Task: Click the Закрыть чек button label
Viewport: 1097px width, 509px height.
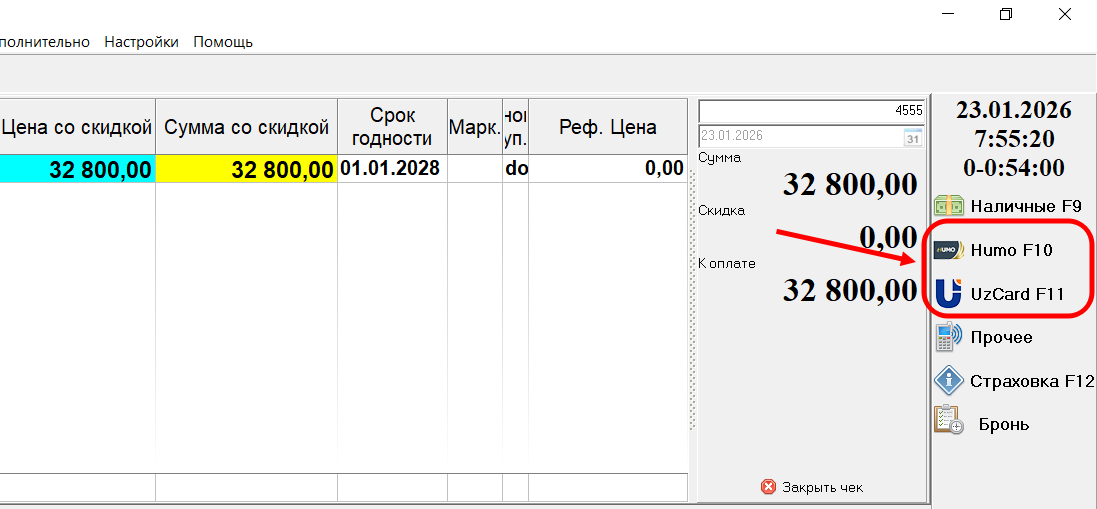Action: [823, 487]
